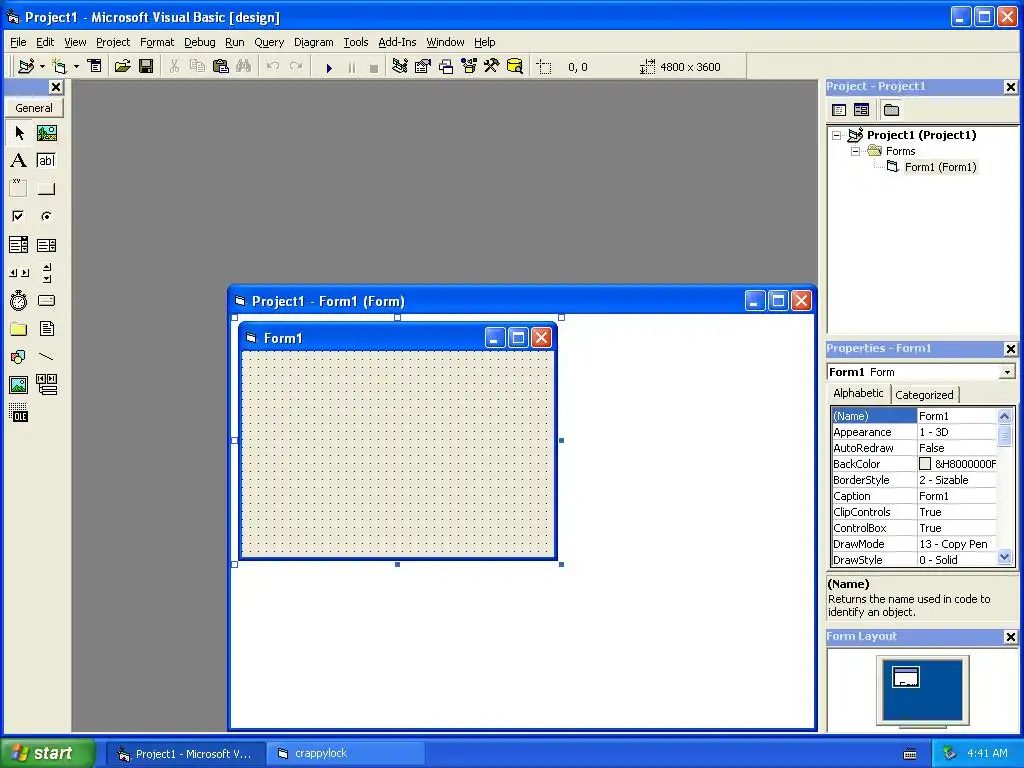1024x768 pixels.
Task: Open the Format menu
Action: pos(157,42)
